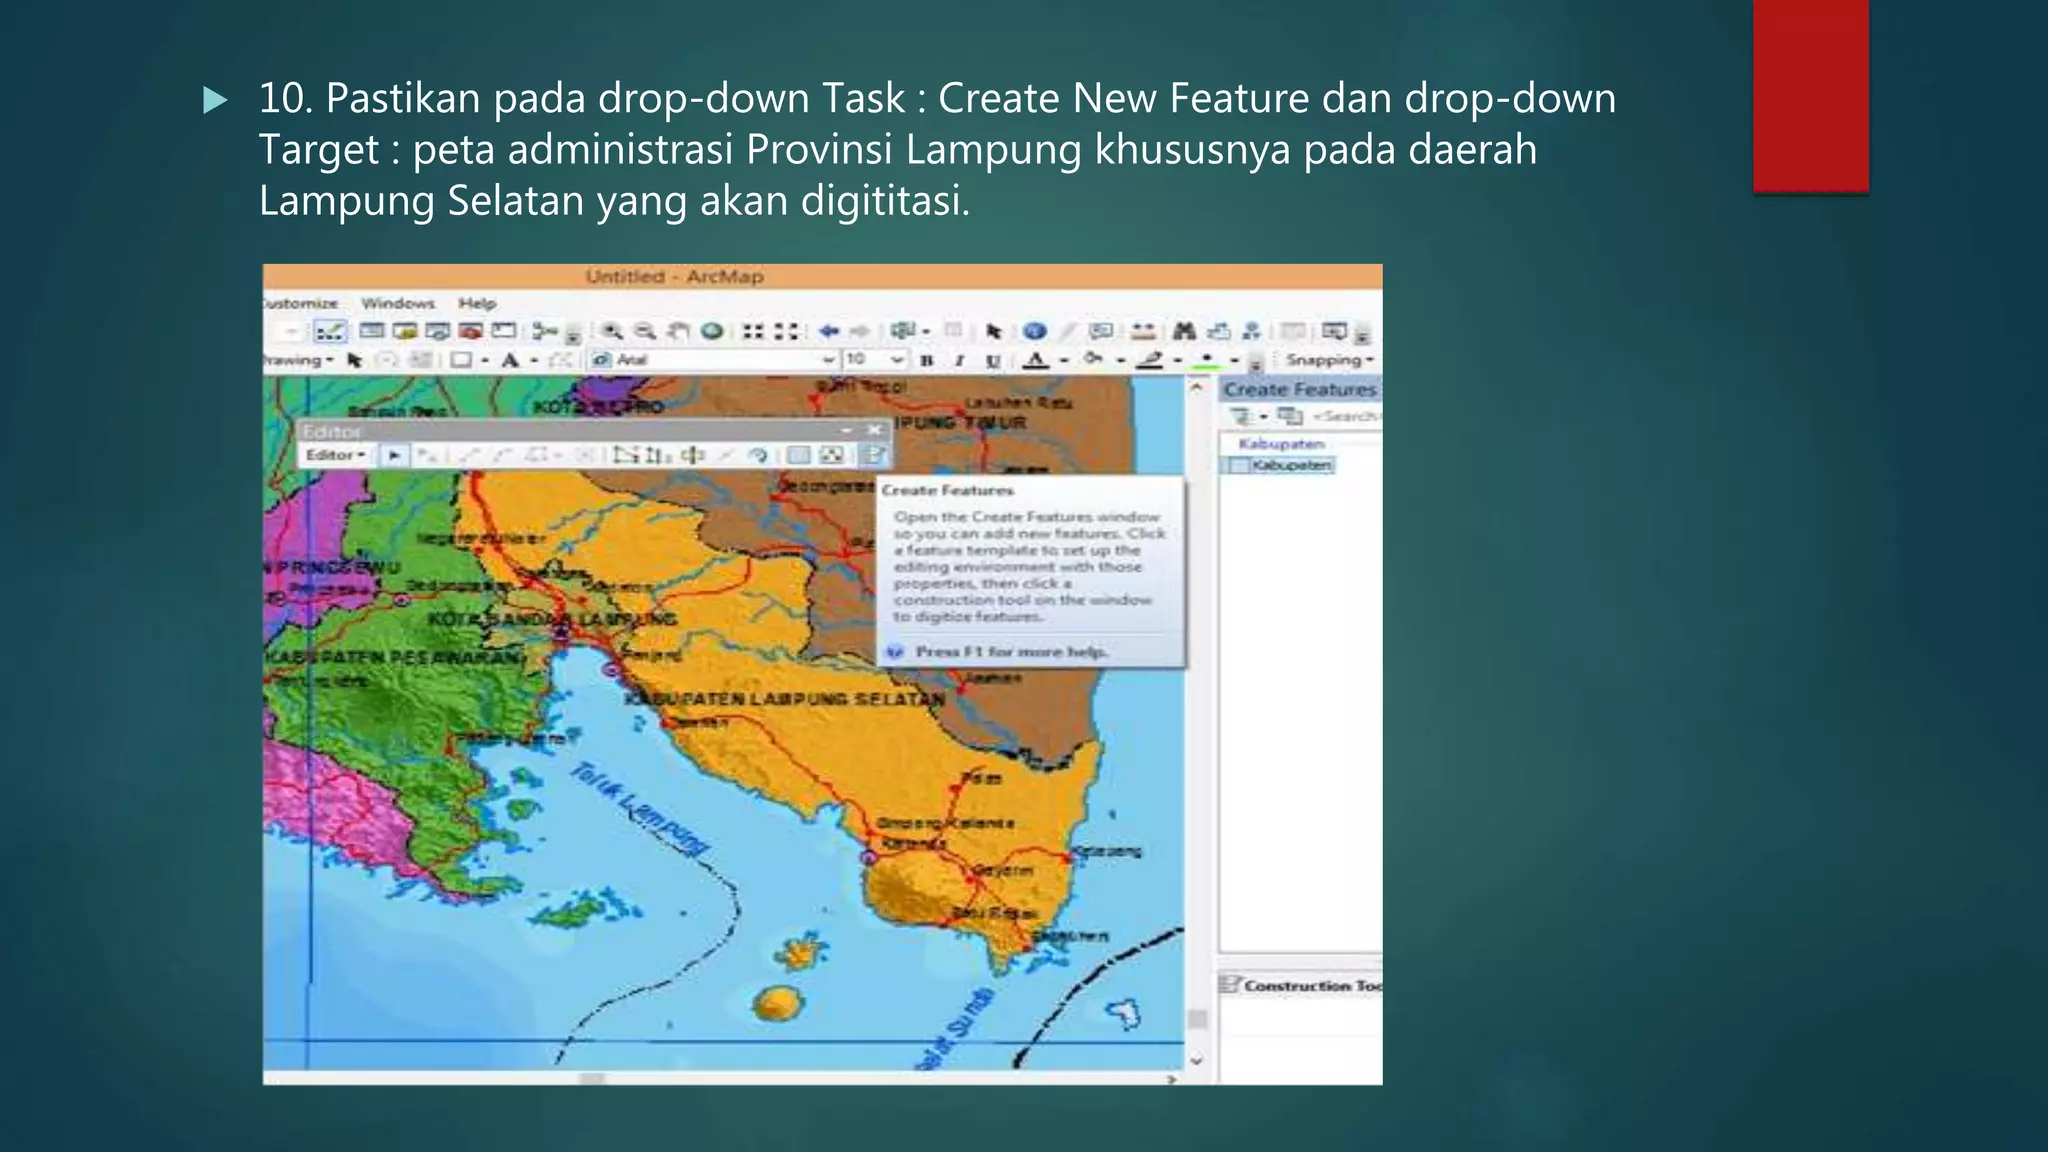The width and height of the screenshot is (2048, 1152).
Task: Expand the Arial font name dropdown
Action: pos(828,360)
